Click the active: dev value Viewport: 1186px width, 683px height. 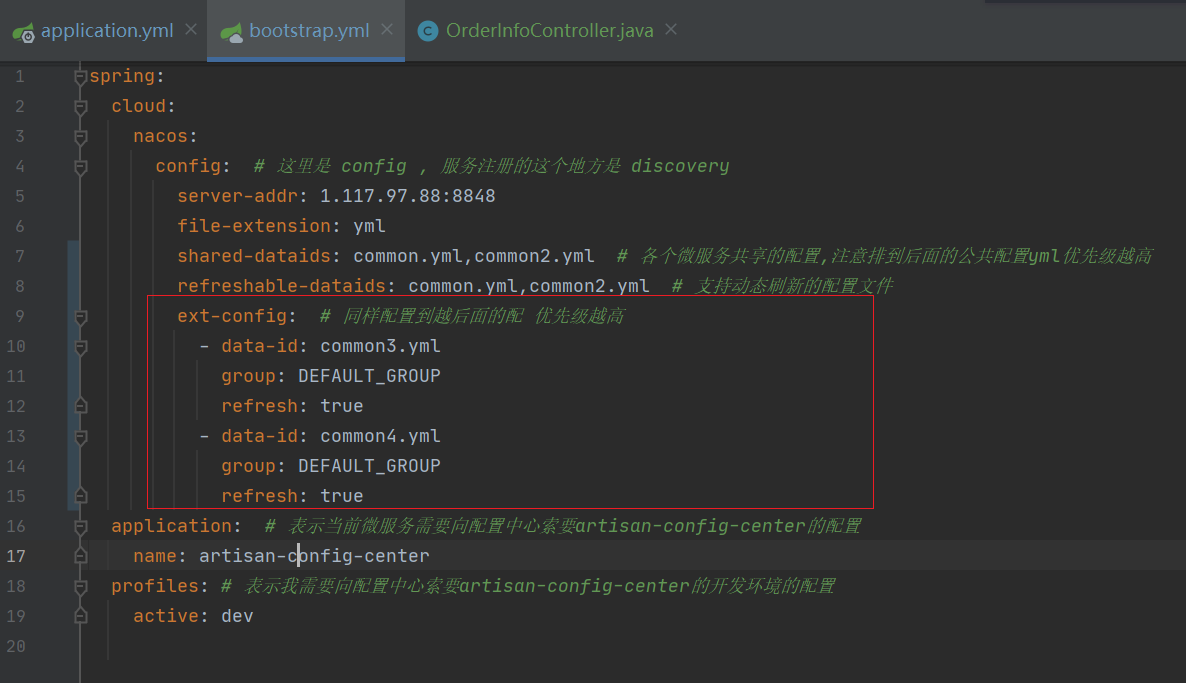click(x=237, y=616)
